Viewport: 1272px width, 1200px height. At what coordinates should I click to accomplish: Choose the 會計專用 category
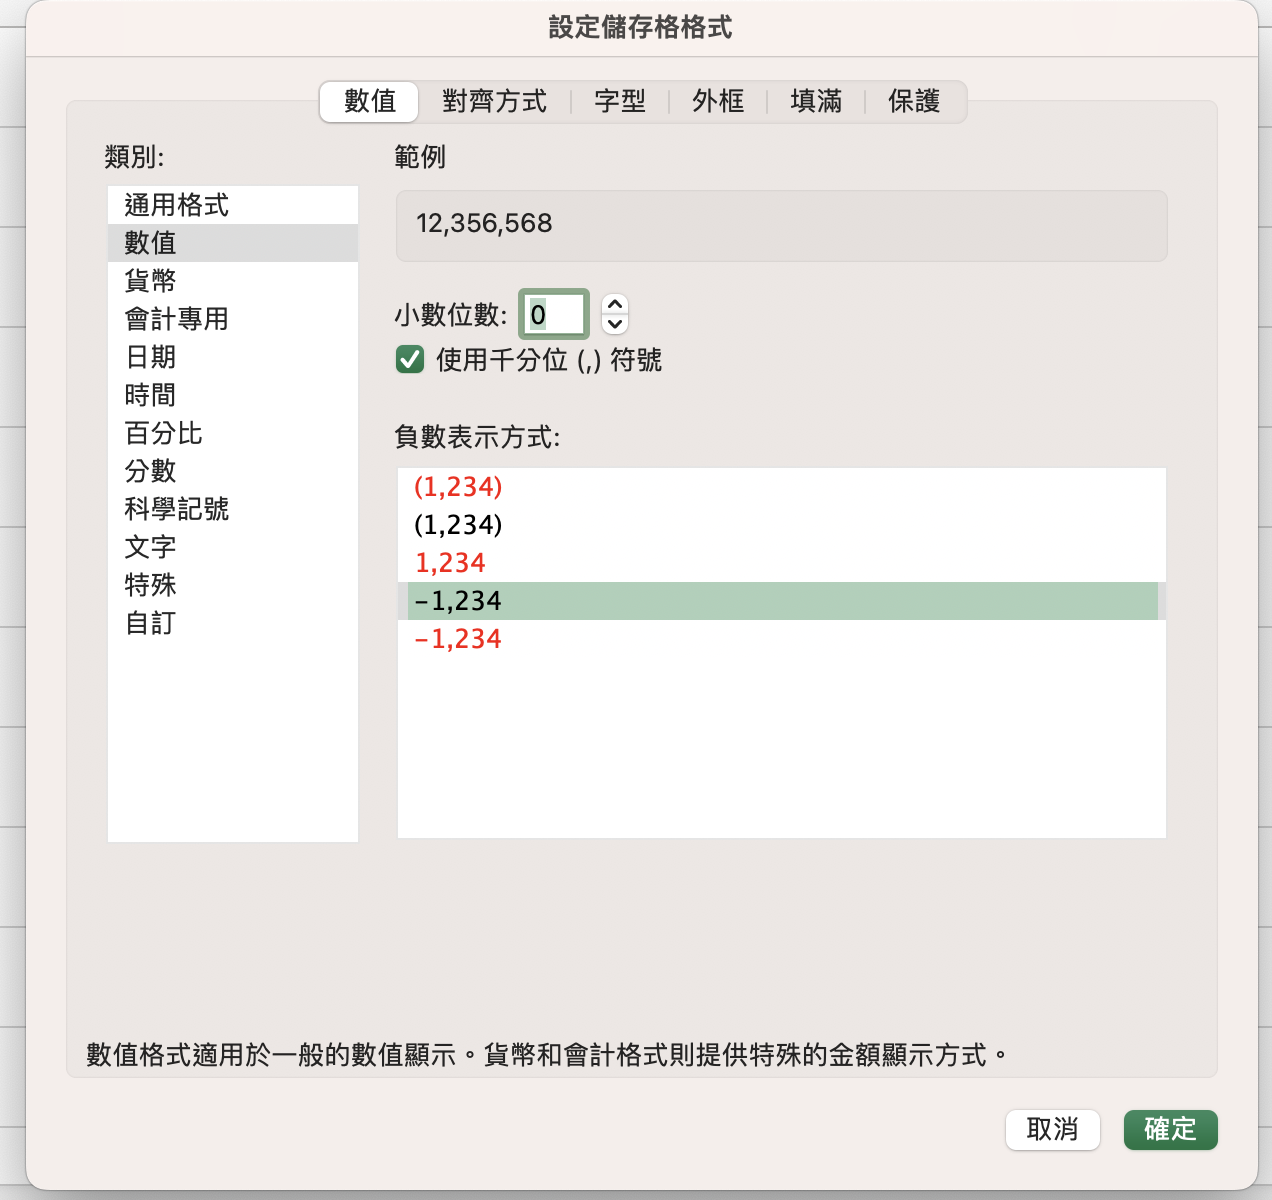pos(176,319)
